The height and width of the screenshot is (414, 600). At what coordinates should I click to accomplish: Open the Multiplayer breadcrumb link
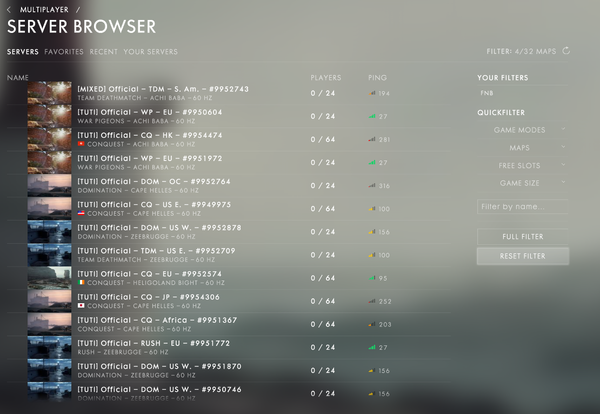(x=44, y=10)
